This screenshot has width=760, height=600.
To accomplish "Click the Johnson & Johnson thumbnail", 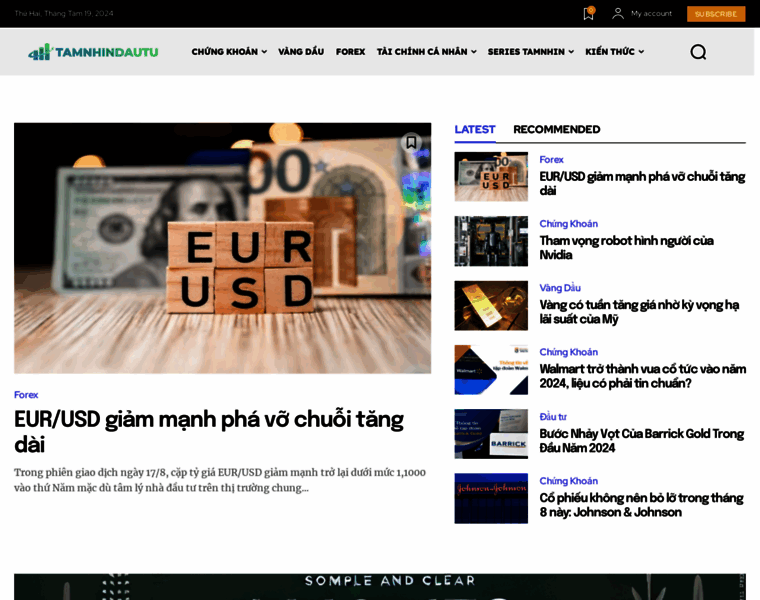I will (491, 498).
